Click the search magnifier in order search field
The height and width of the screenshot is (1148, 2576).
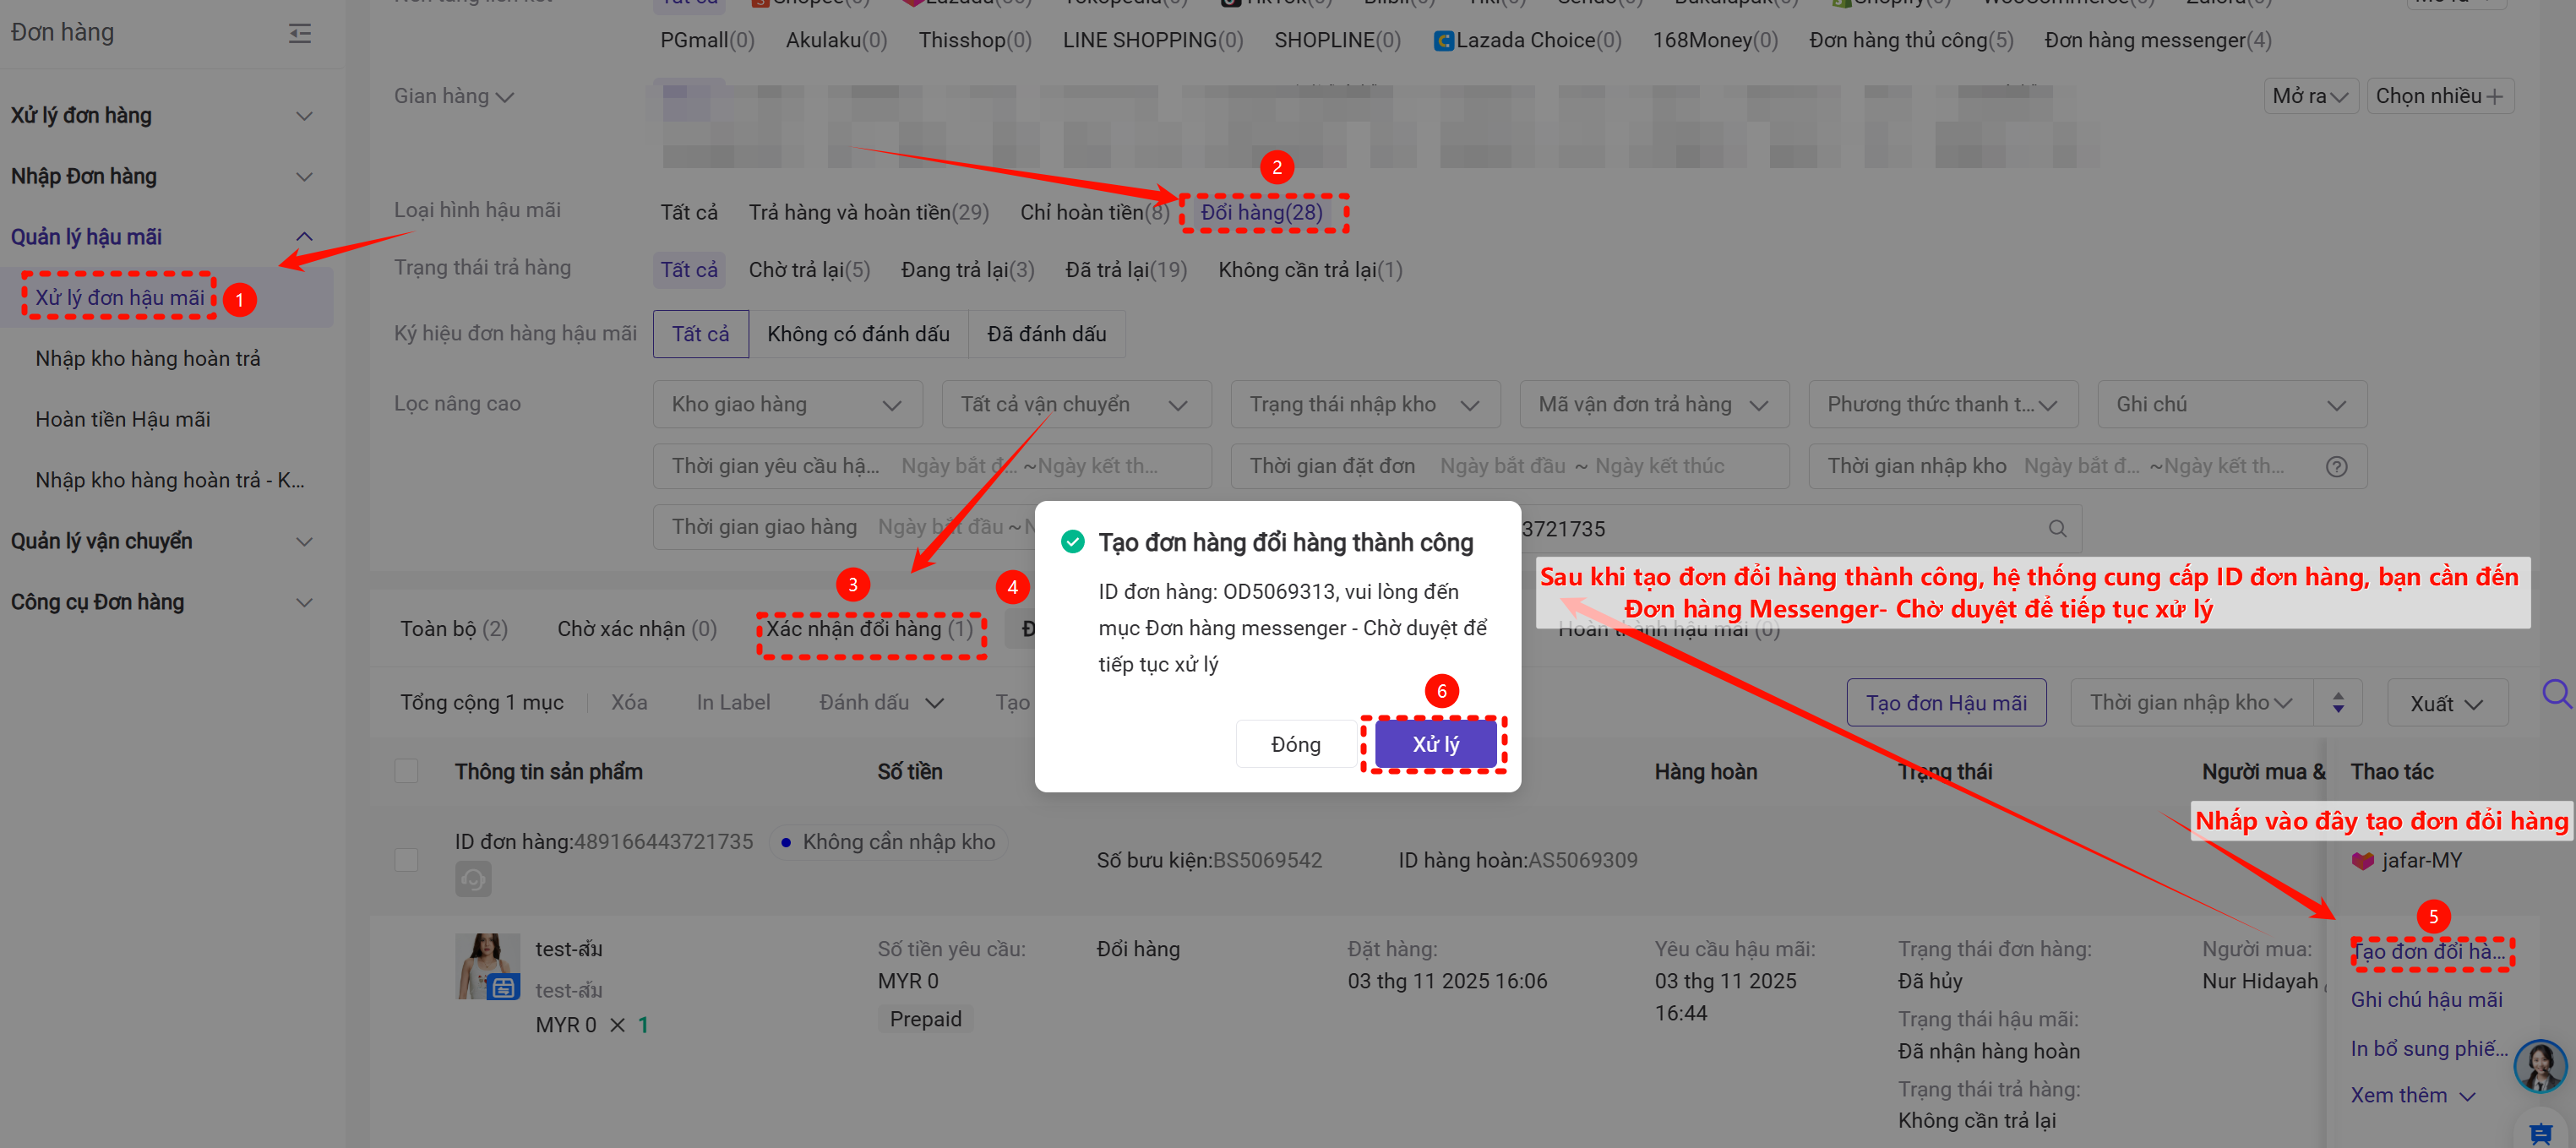(x=2056, y=528)
